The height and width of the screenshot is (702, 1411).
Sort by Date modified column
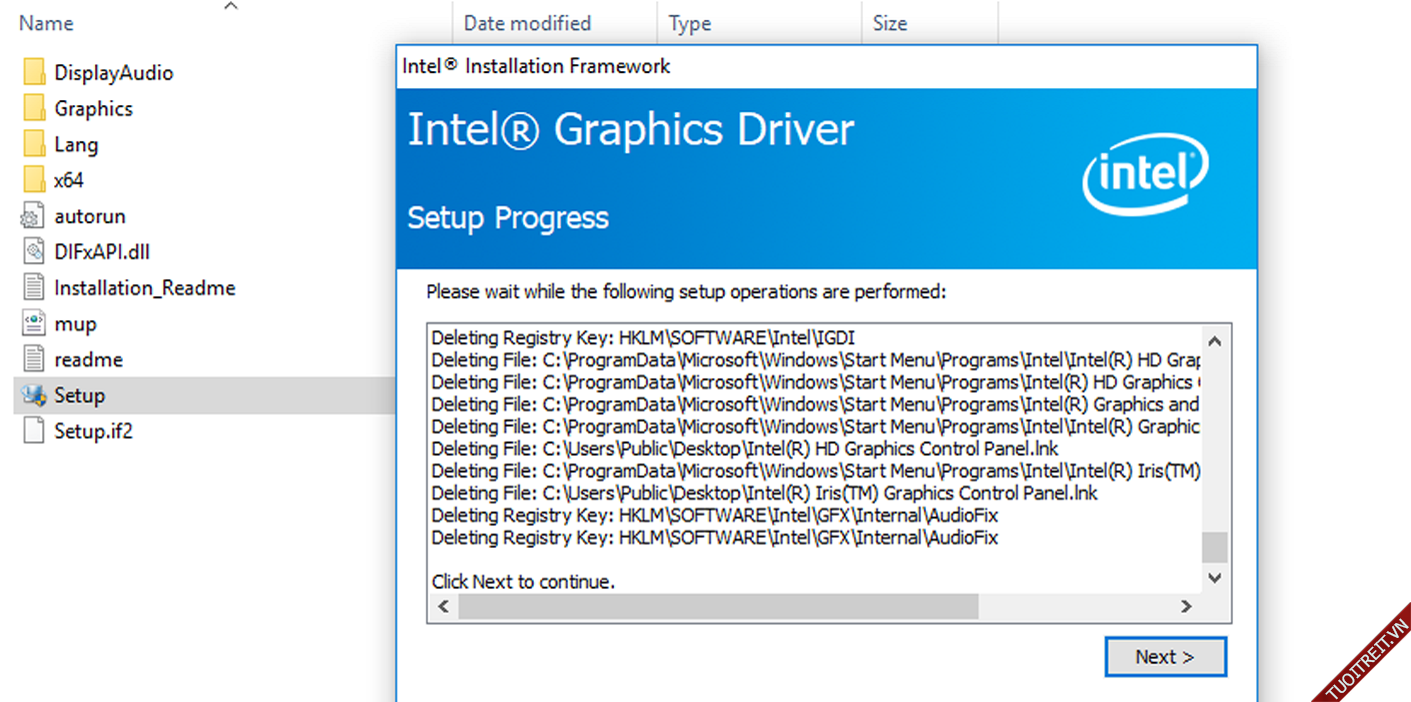point(527,23)
